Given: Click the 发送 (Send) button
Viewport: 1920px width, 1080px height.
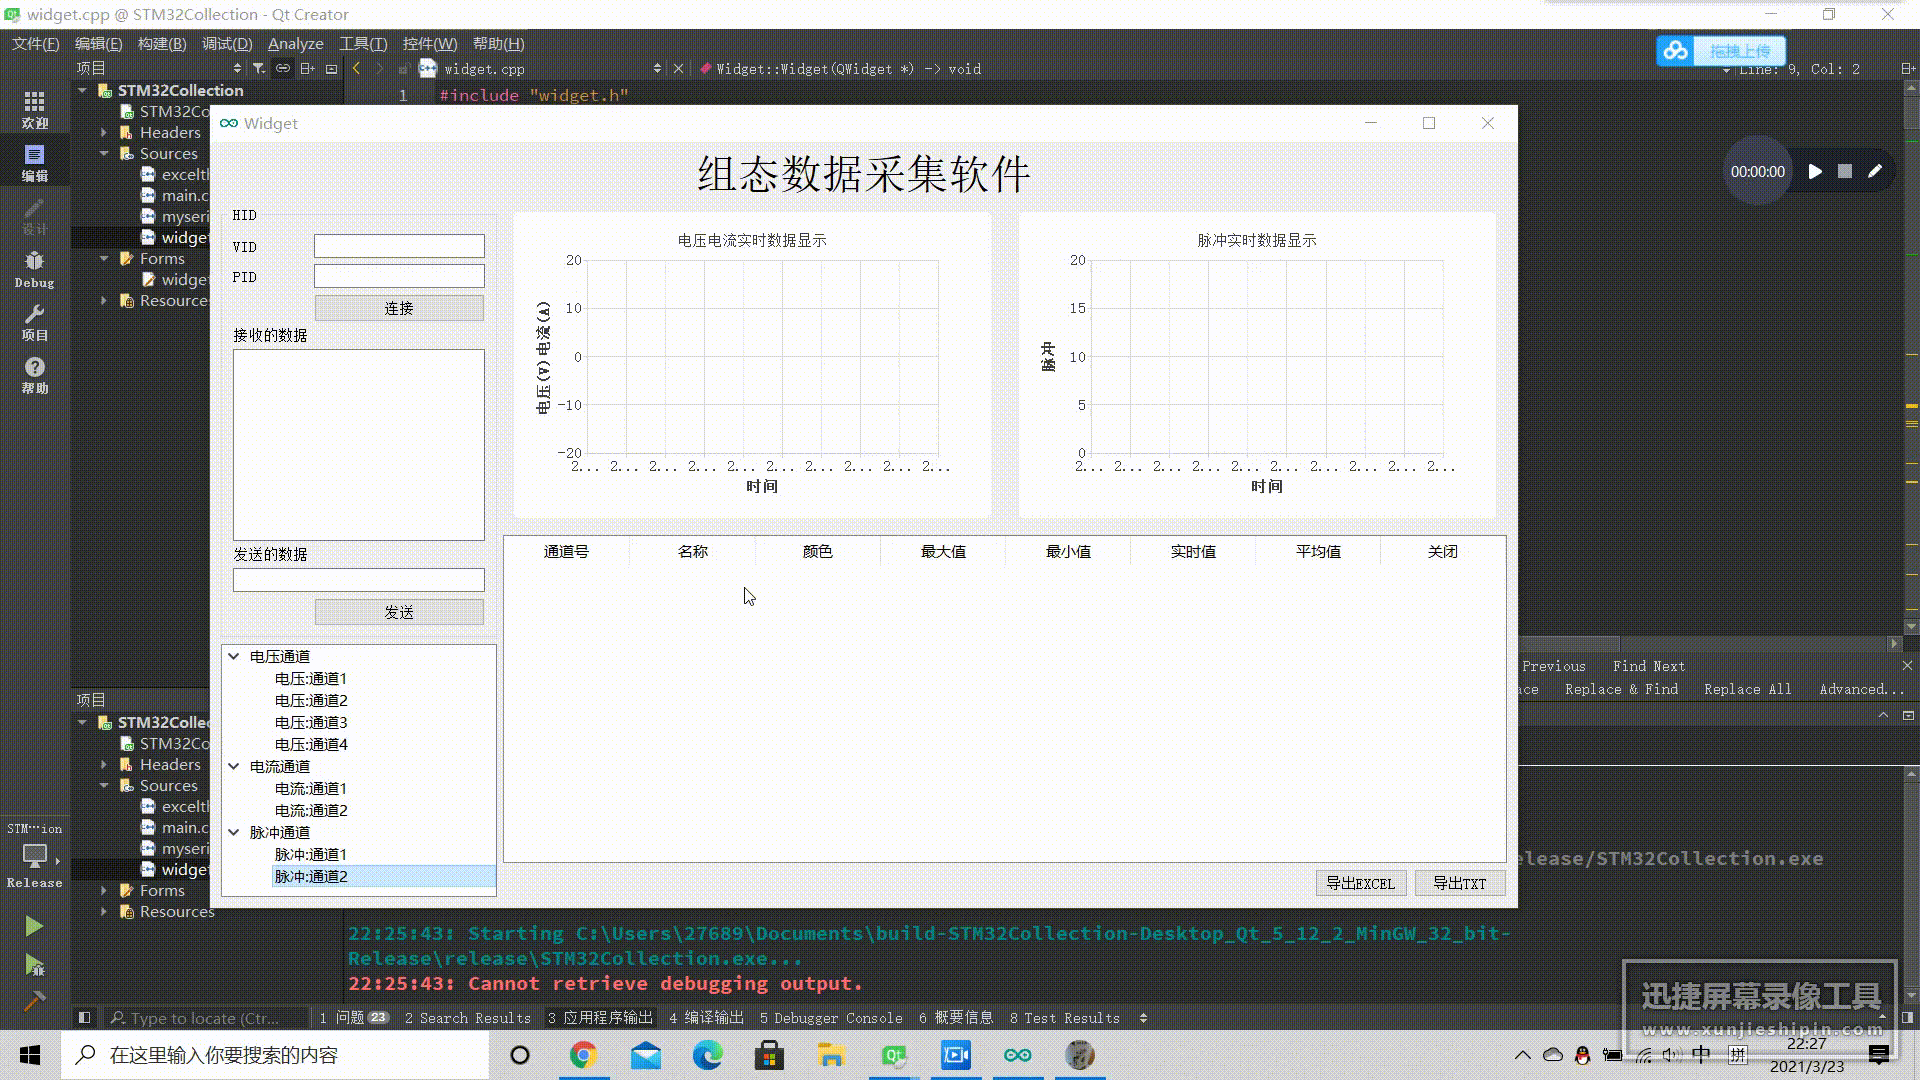Looking at the screenshot, I should tap(398, 611).
